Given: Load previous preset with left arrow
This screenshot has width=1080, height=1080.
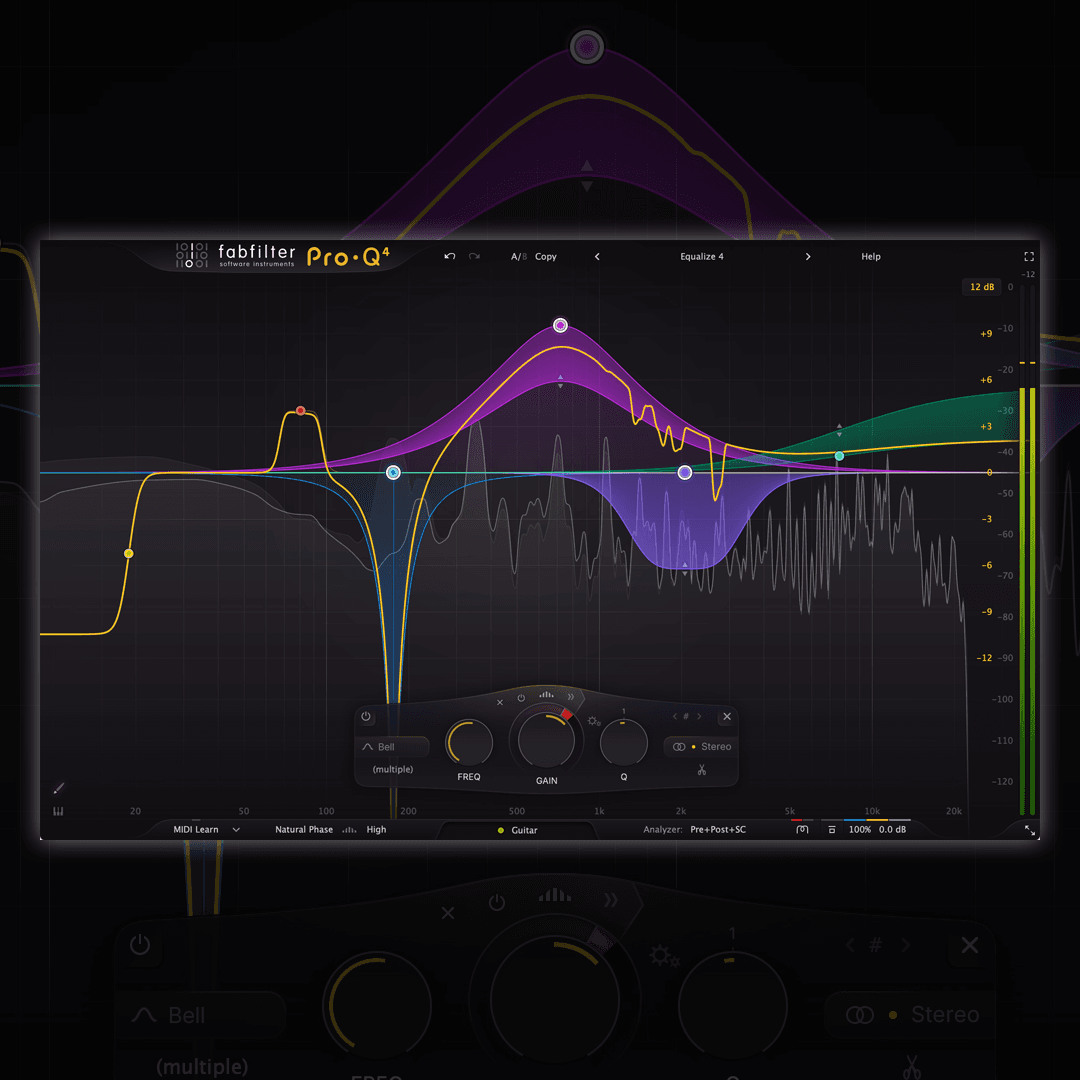Looking at the screenshot, I should click(597, 256).
